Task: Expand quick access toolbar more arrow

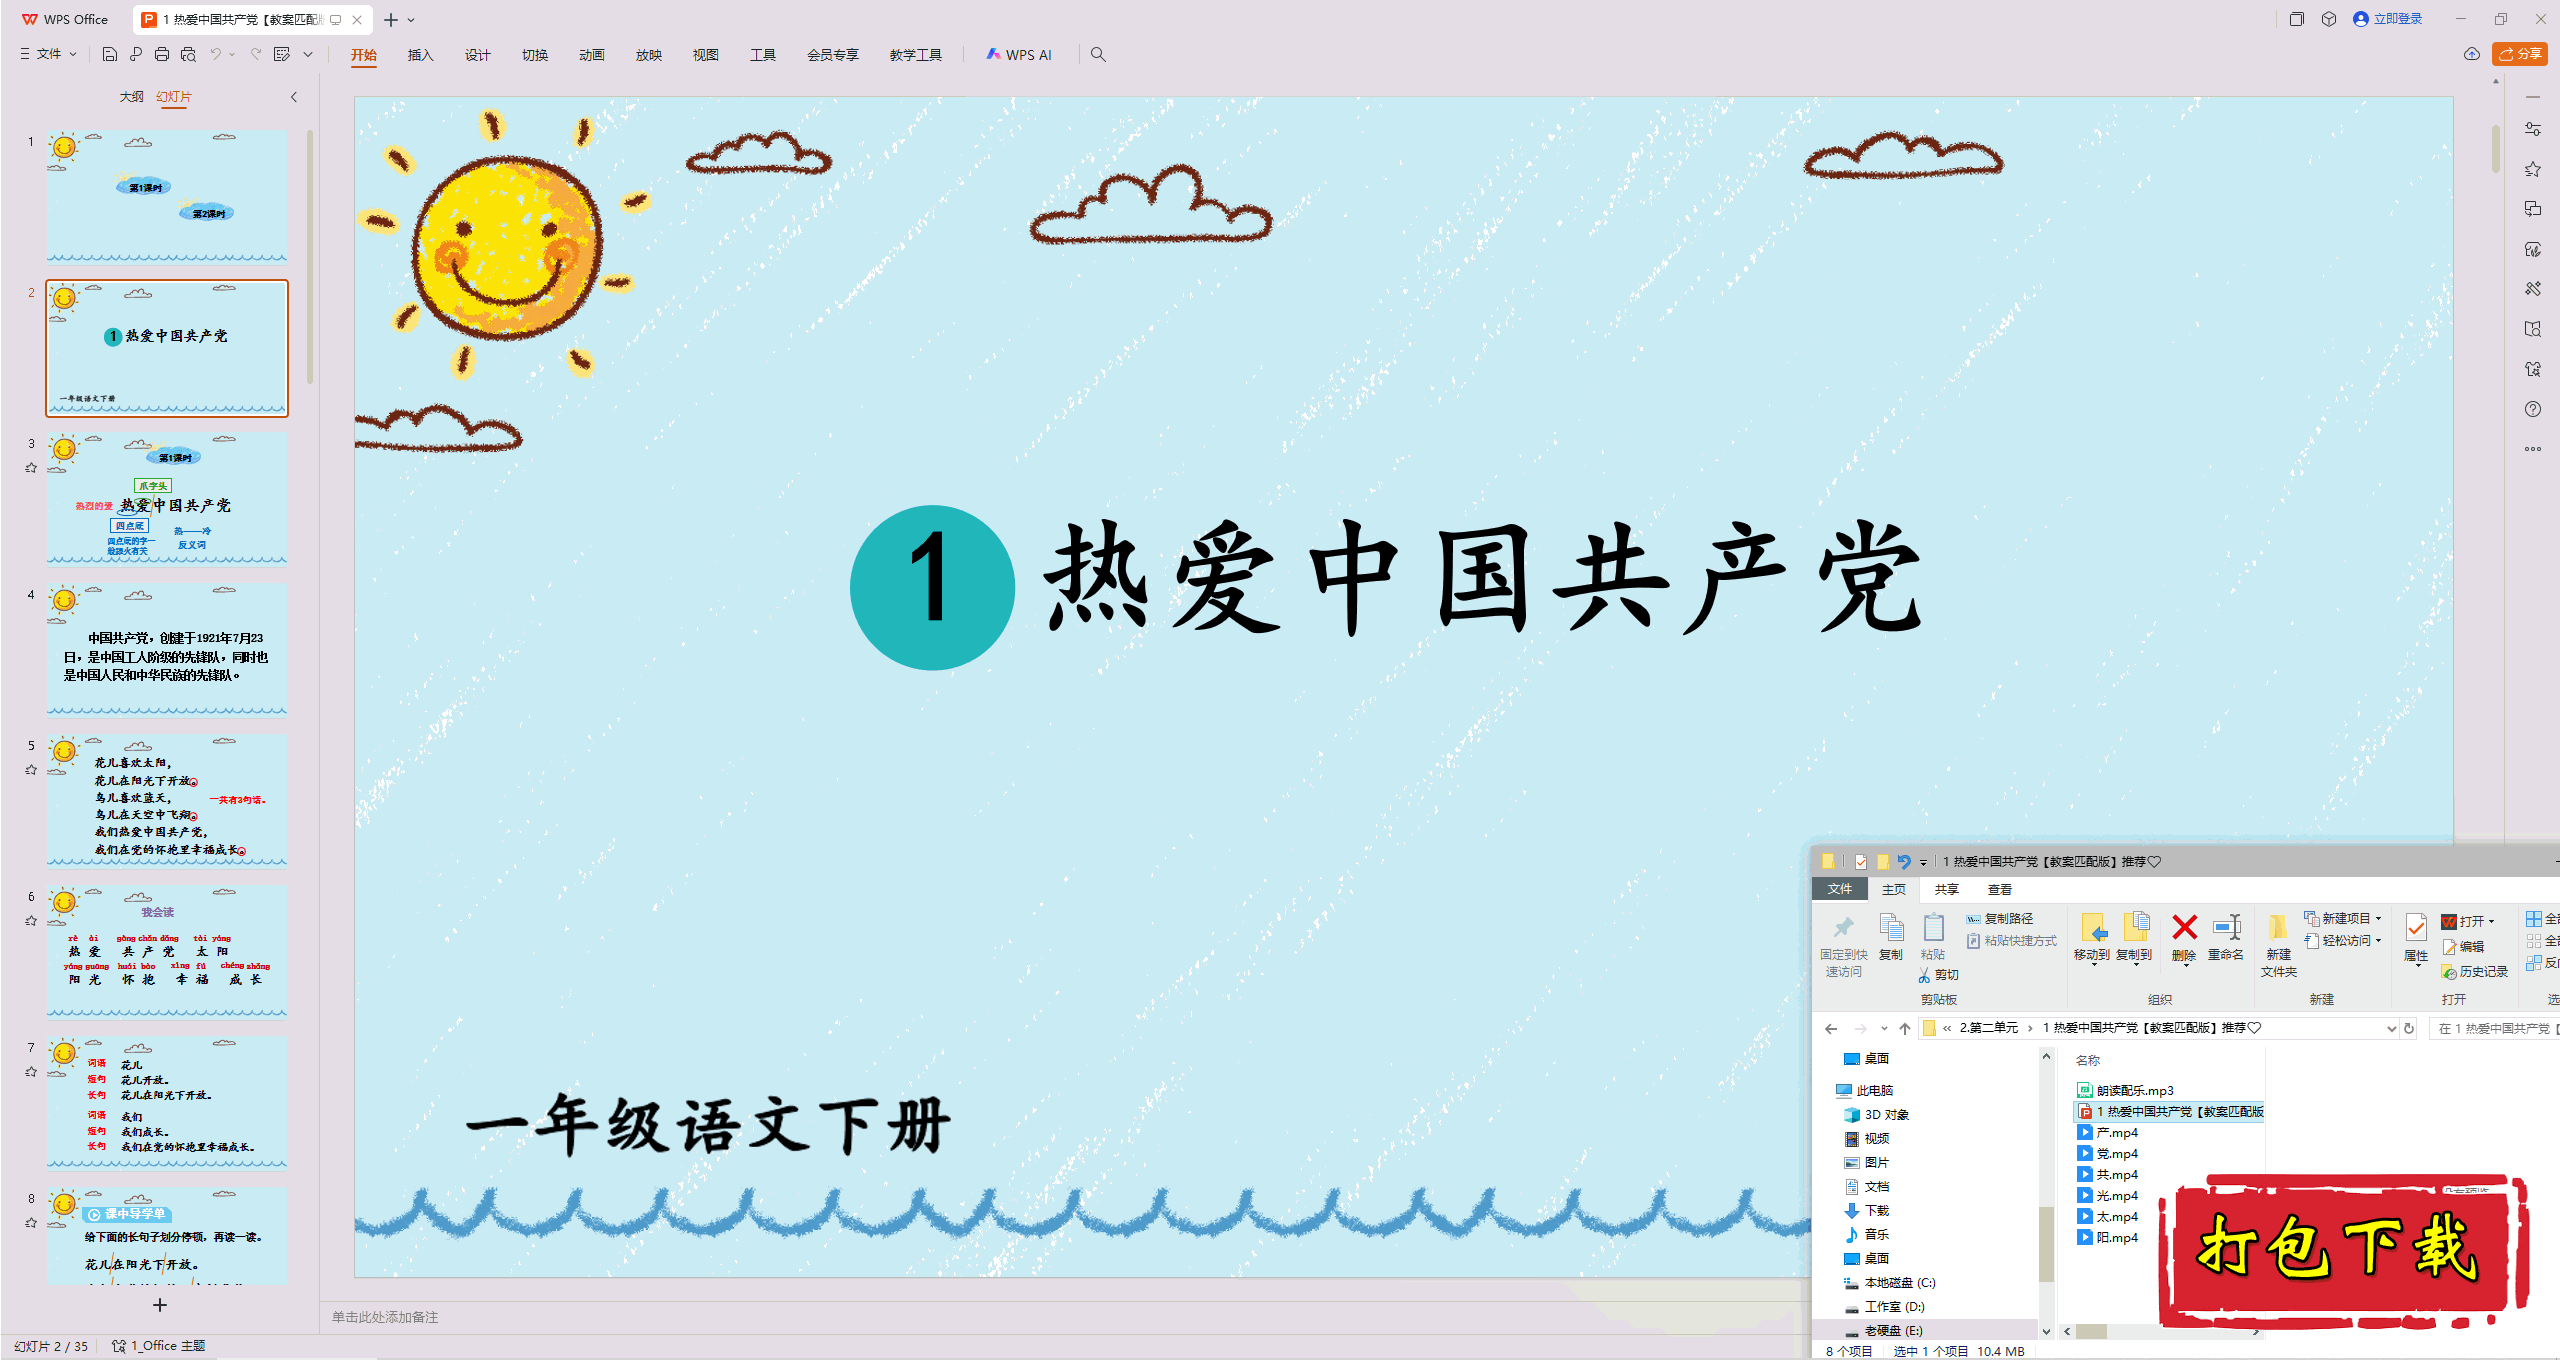Action: pos(308,54)
